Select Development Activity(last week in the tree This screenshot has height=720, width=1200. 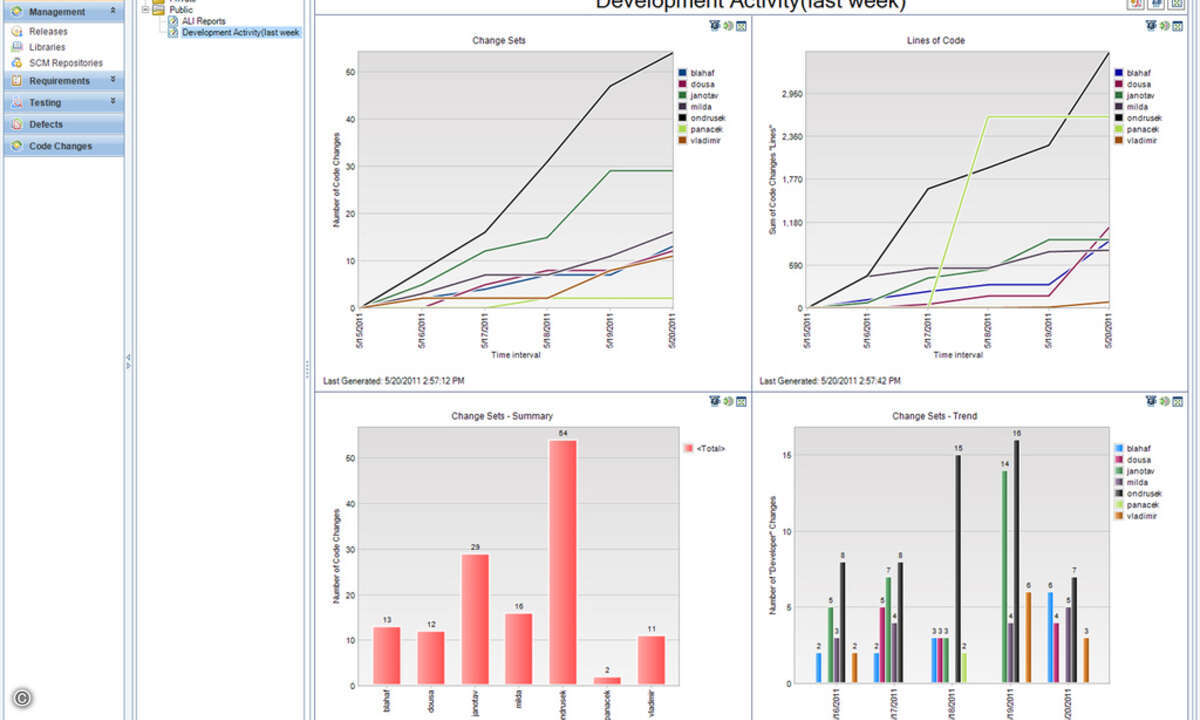(x=240, y=33)
